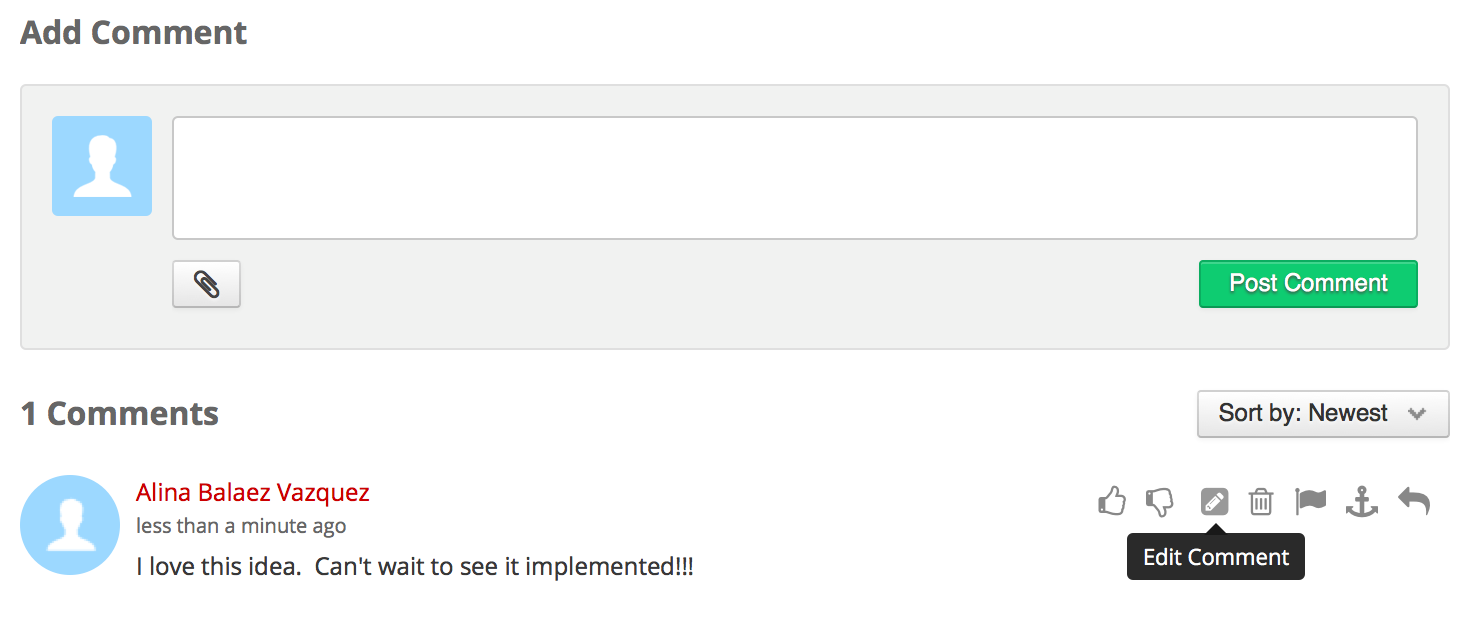Click the chevron arrow on the sort dropdown
The width and height of the screenshot is (1468, 620).
click(1416, 414)
